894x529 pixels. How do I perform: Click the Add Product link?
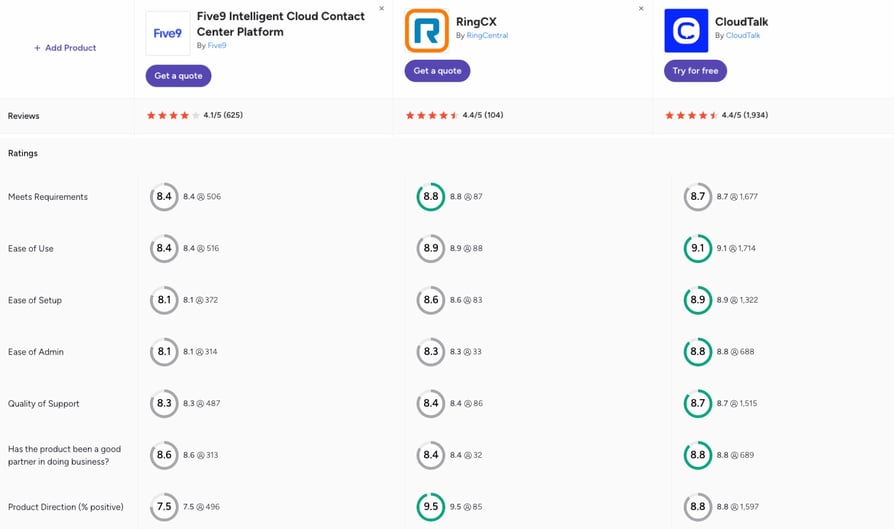65,48
